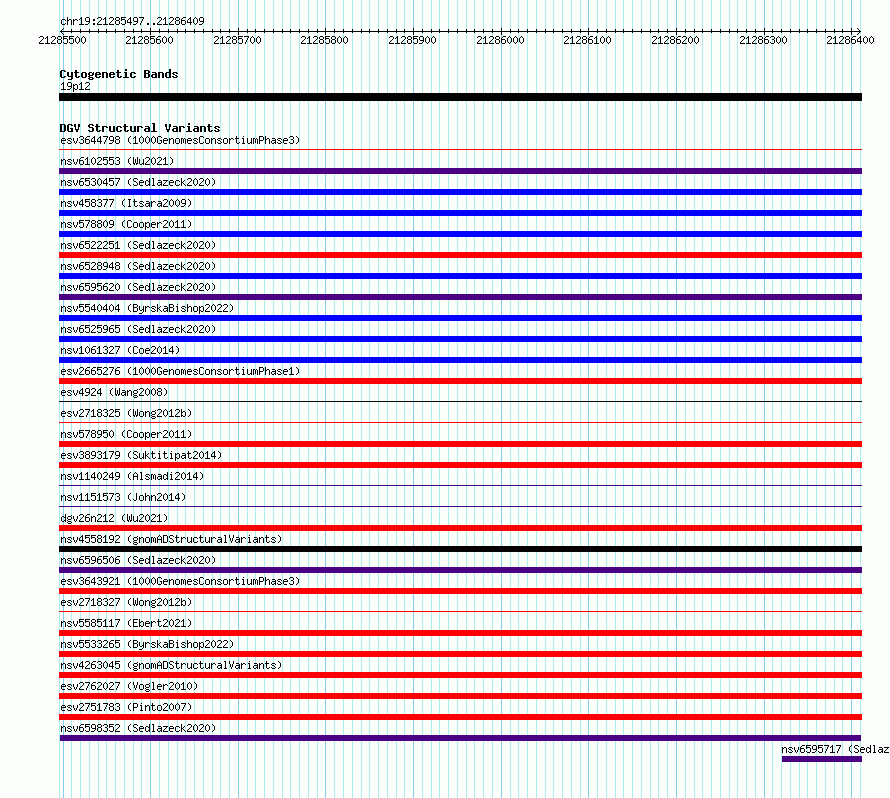
Task: Open the nsv6595620 (Sedlazeck2020) label
Action: click(x=138, y=287)
